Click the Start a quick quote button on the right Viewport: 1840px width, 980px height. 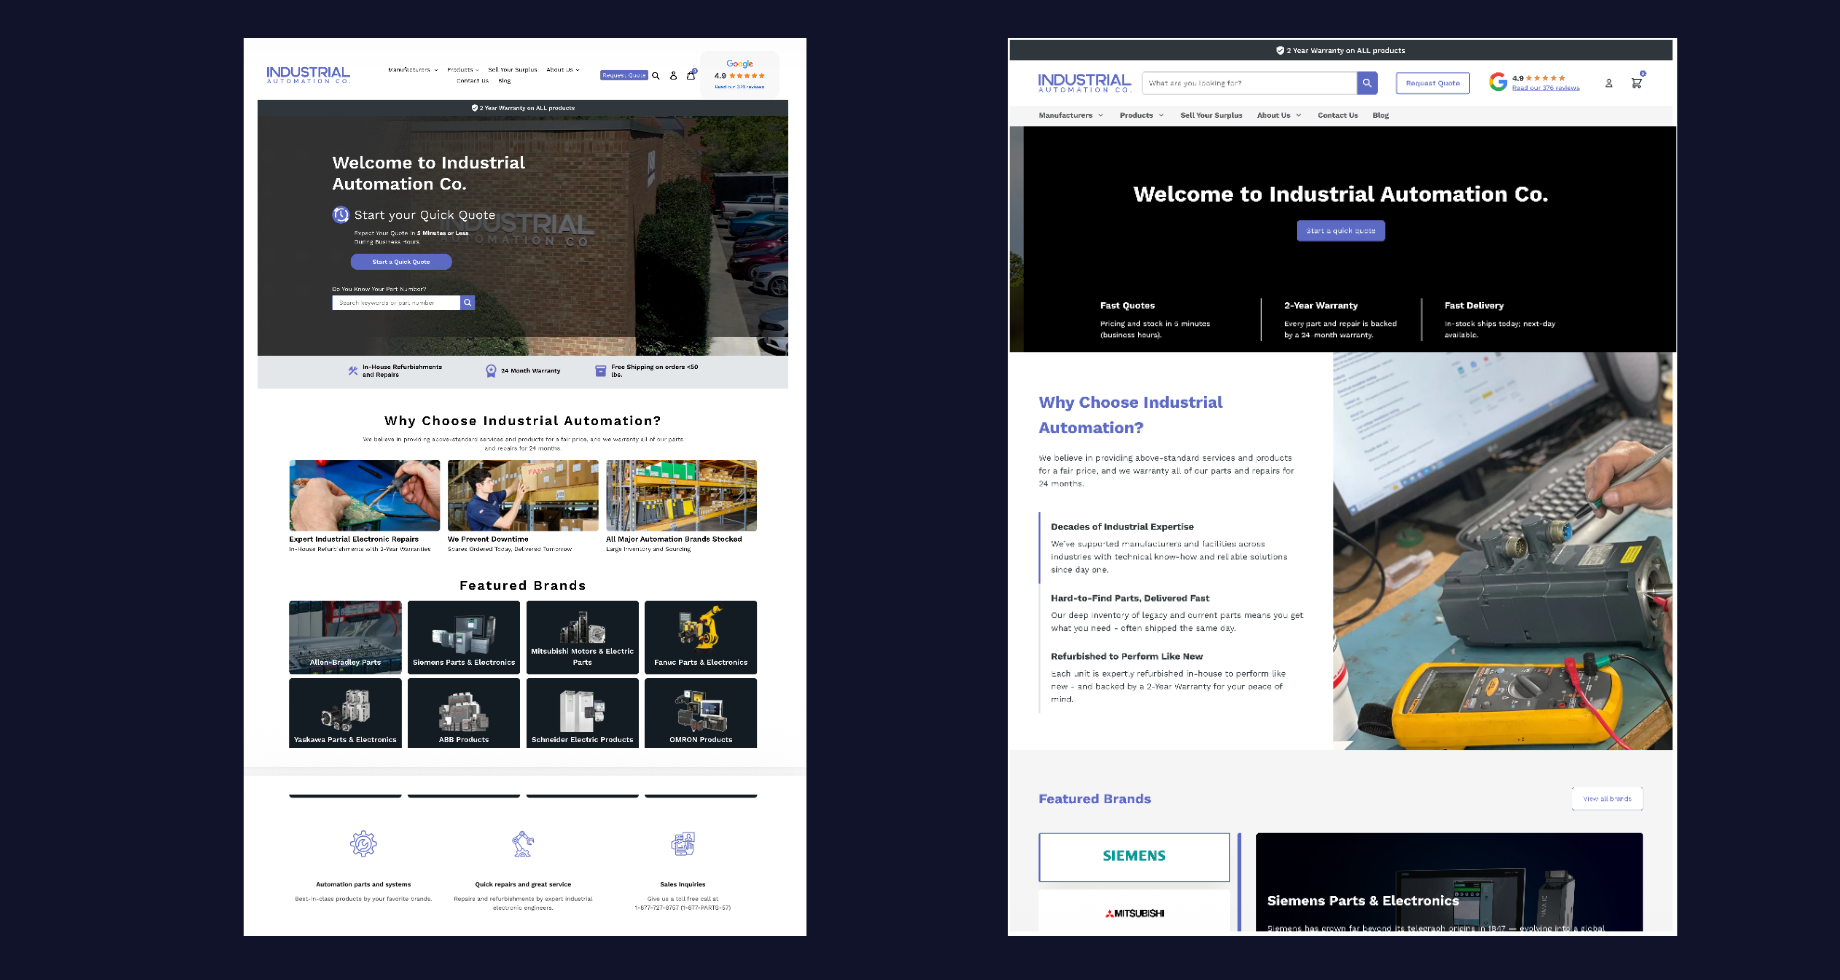1340,231
